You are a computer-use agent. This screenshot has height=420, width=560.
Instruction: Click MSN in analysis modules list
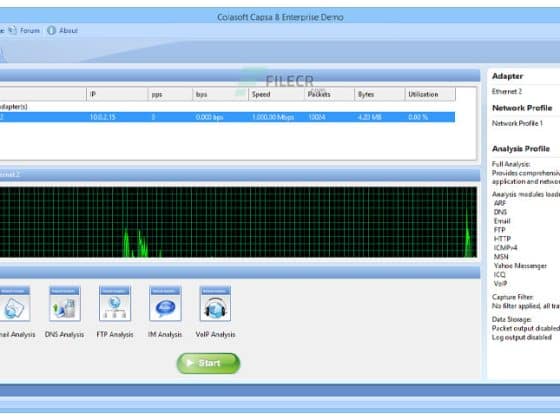coord(501,257)
